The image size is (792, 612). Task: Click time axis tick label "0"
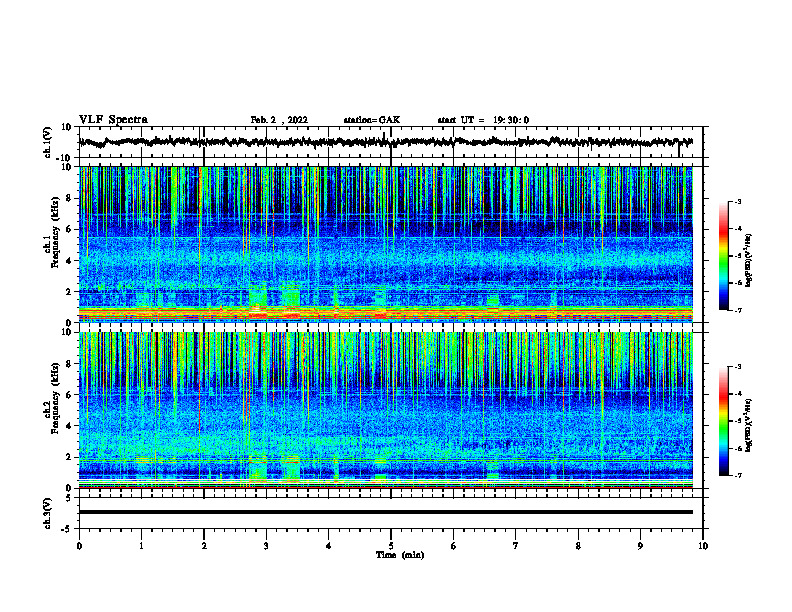click(79, 546)
